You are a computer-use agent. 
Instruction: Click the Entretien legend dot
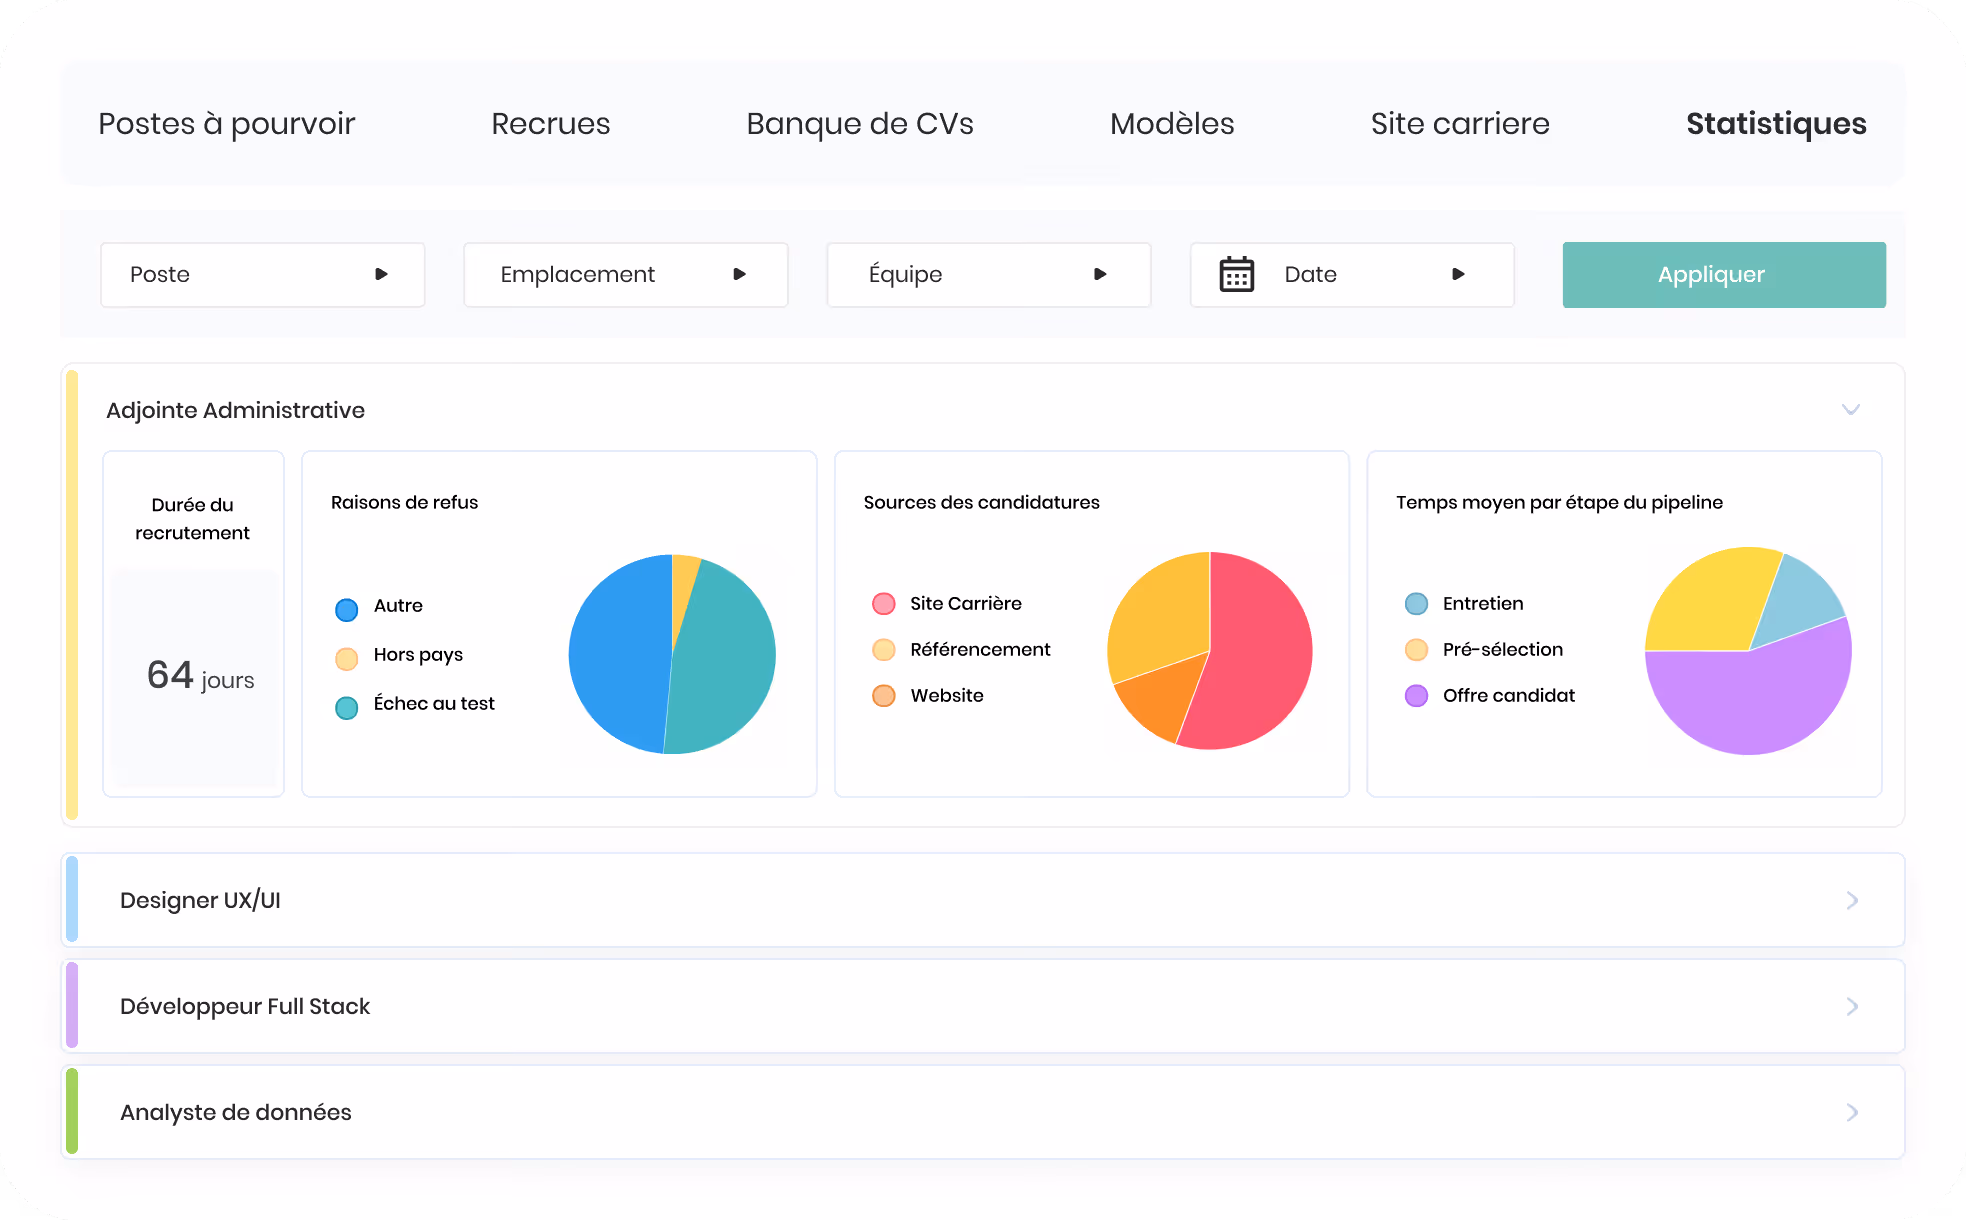point(1417,603)
